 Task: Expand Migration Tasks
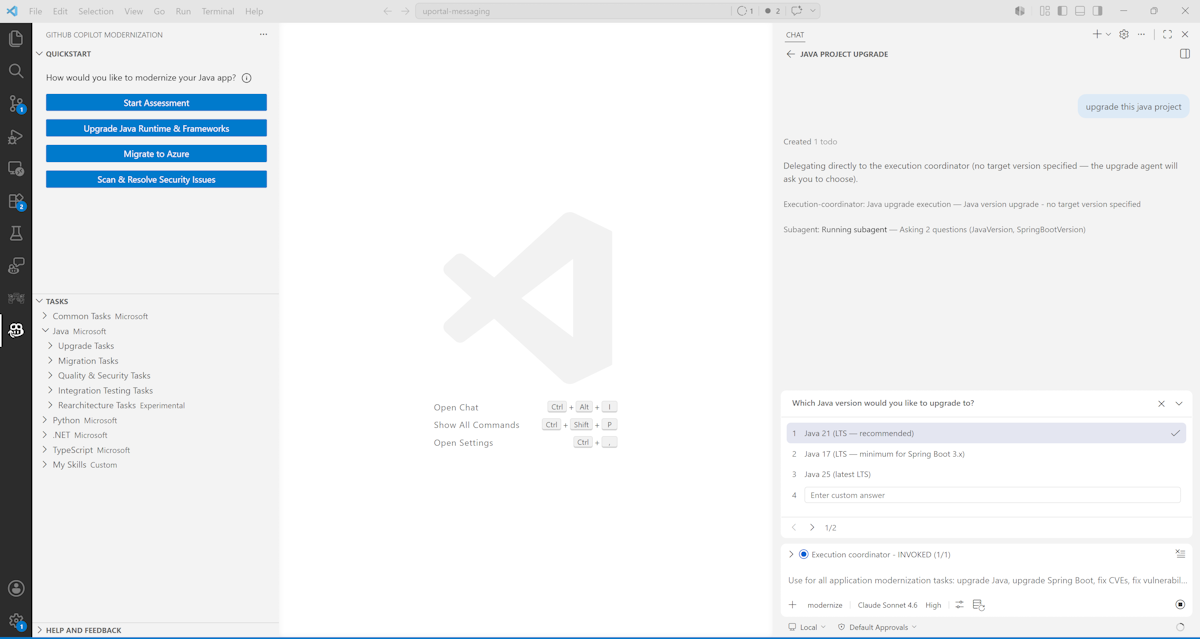pyautogui.click(x=50, y=361)
